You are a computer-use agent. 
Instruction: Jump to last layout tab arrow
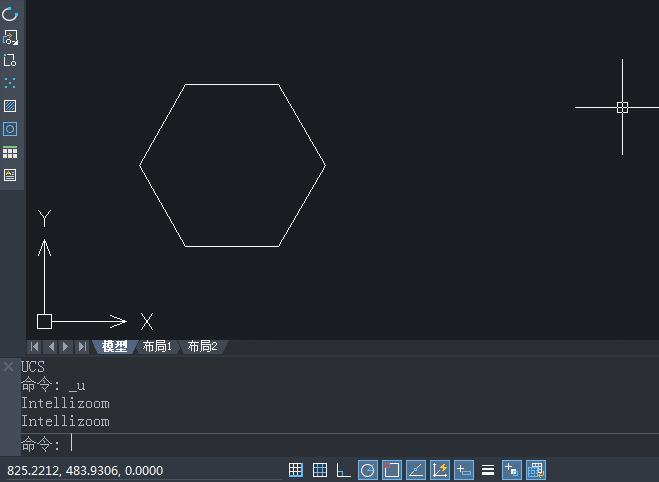click(82, 347)
